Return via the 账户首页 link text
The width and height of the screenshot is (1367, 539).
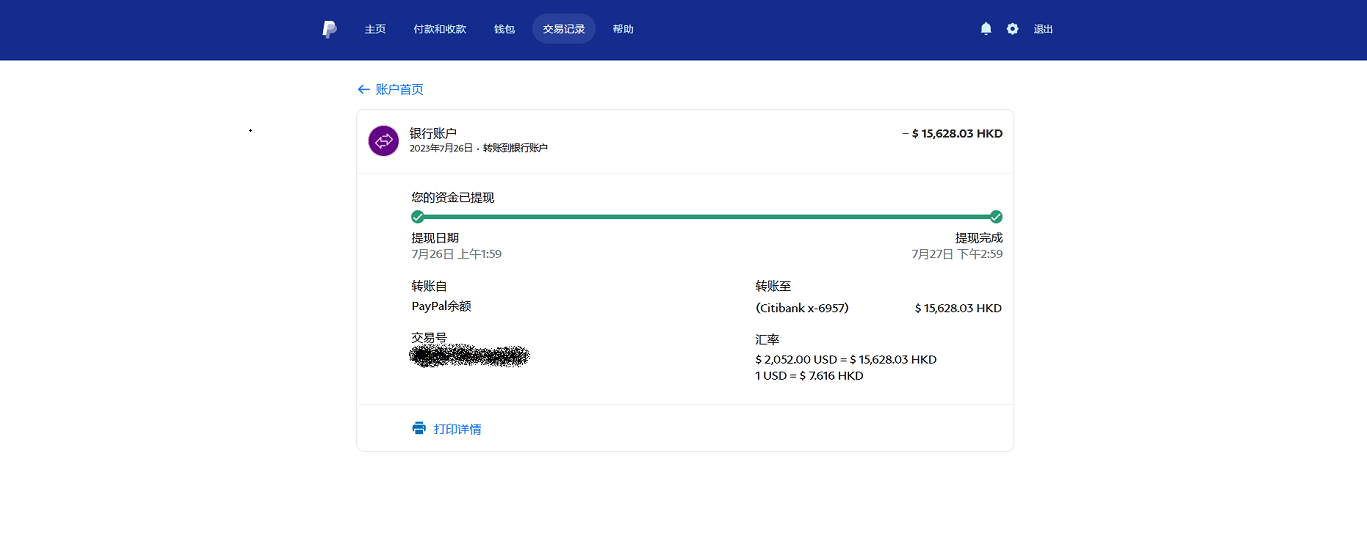[x=399, y=89]
